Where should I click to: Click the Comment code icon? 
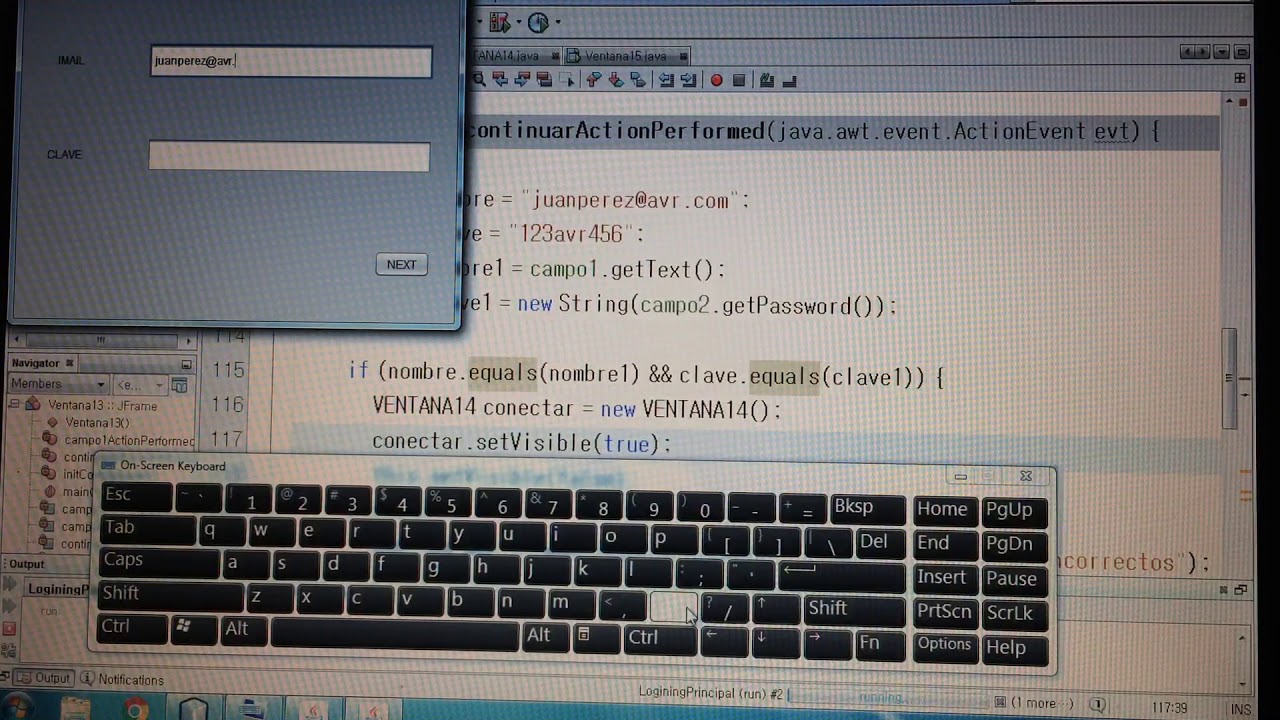[x=766, y=80]
